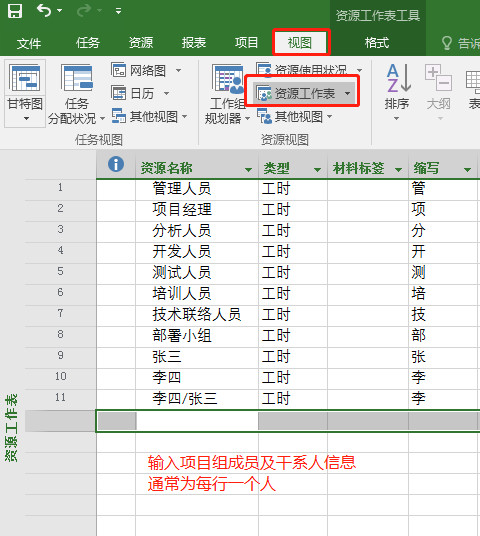This screenshot has height=536, width=480.
Task: Switch to the 视图 ribbon tab
Action: click(300, 43)
